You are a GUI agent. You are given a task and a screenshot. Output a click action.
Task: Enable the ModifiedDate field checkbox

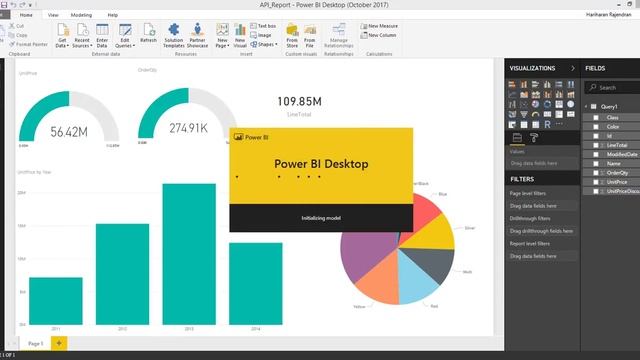pyautogui.click(x=596, y=155)
